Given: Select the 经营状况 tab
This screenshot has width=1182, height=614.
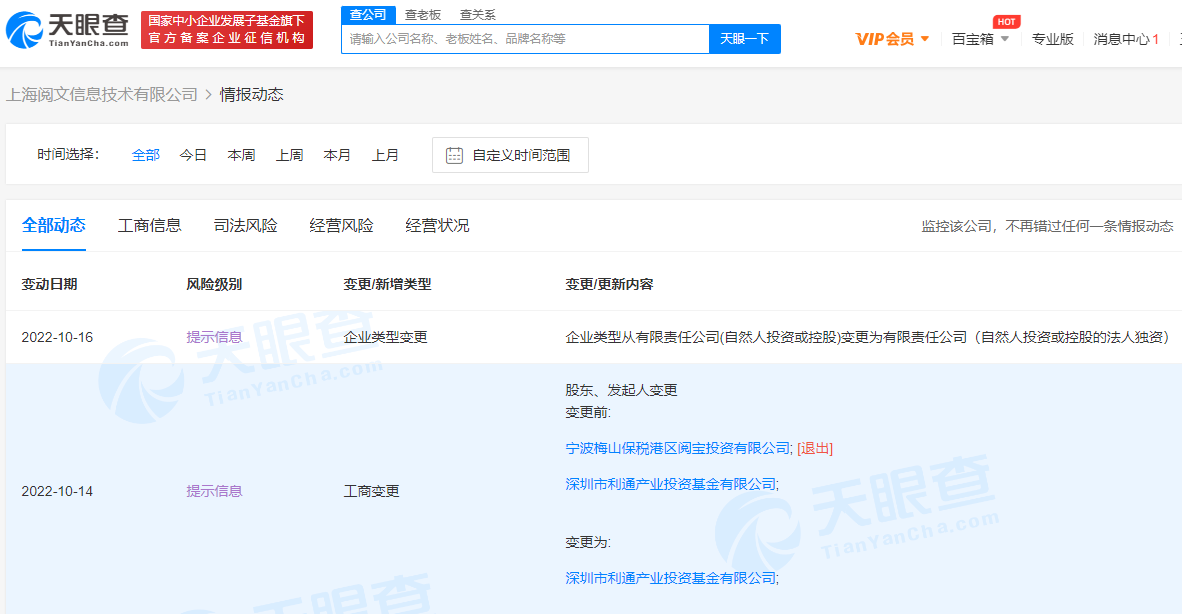Looking at the screenshot, I should point(437,226).
